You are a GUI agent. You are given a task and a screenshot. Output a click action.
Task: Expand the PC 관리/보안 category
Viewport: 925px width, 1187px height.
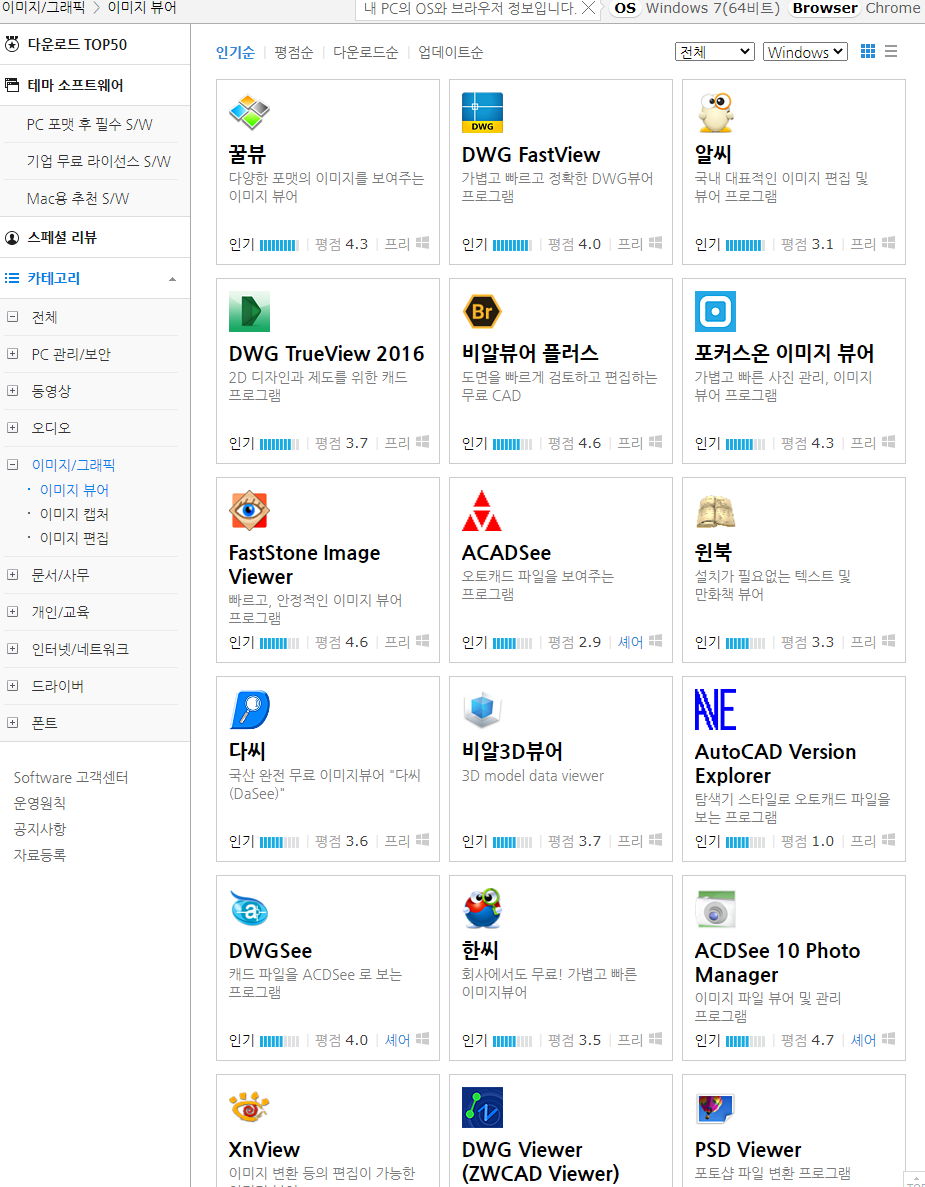pos(13,354)
